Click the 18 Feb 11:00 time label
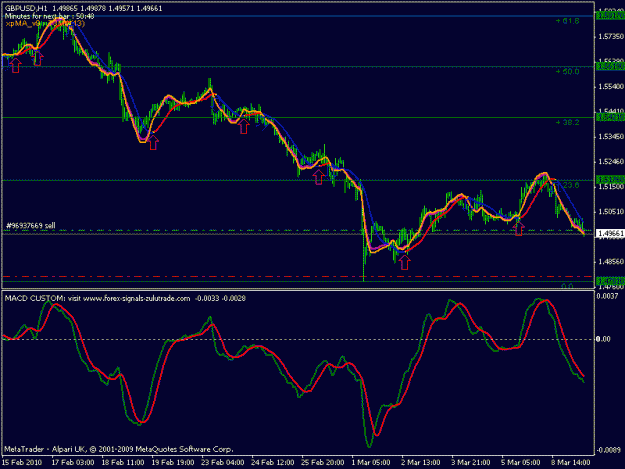This screenshot has width=625, height=469. tap(123, 463)
